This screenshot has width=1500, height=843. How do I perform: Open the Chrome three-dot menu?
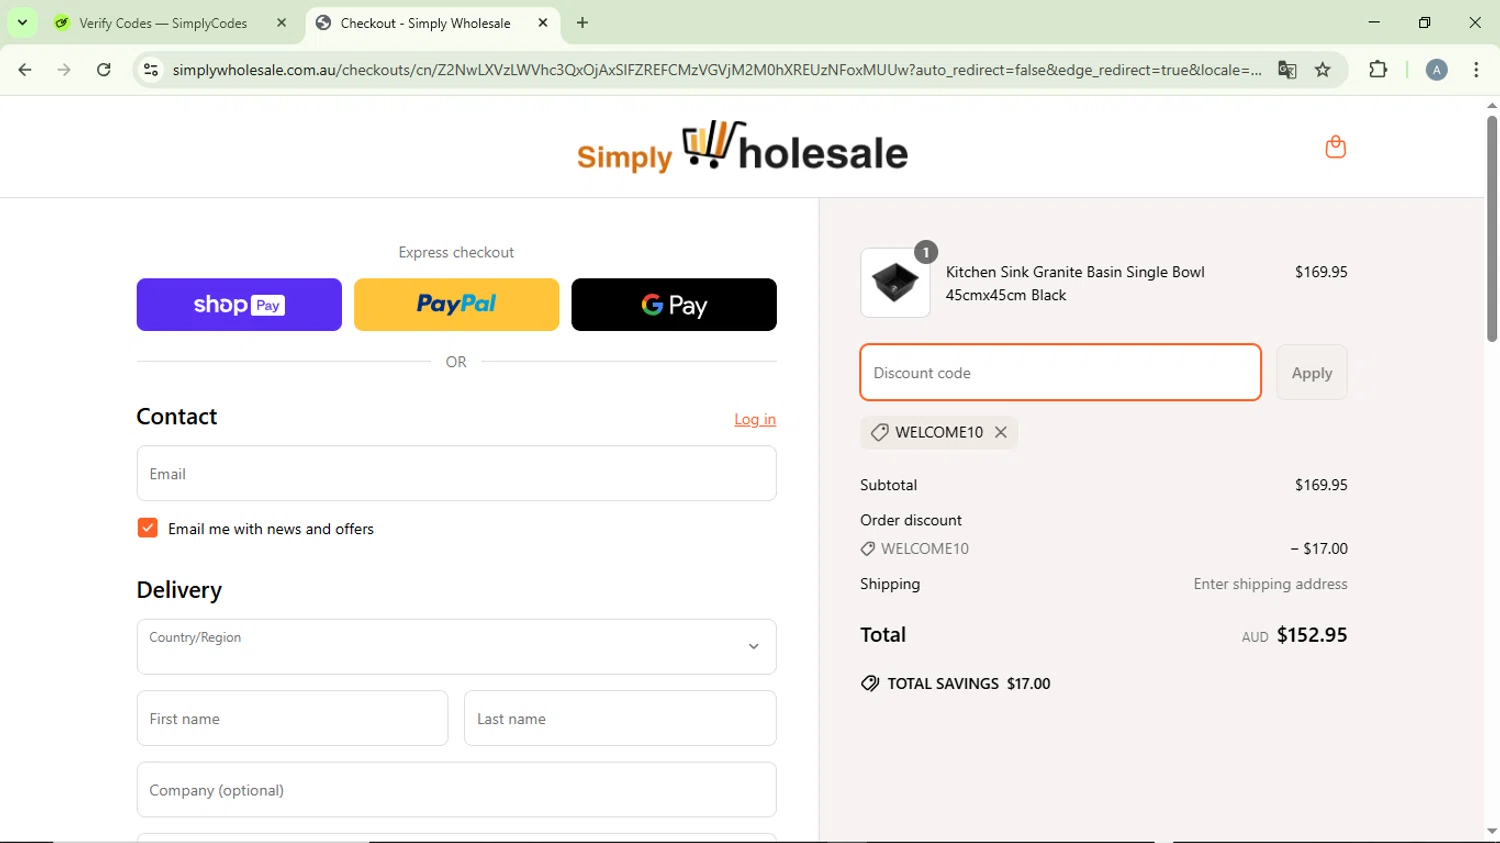tap(1476, 70)
